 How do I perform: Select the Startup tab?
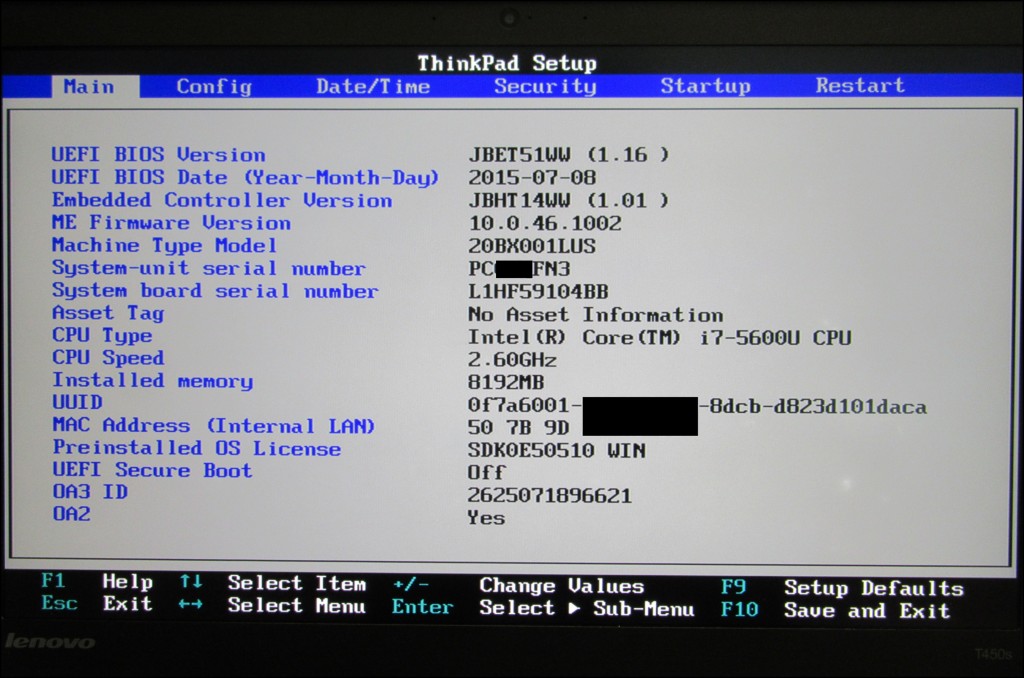705,86
